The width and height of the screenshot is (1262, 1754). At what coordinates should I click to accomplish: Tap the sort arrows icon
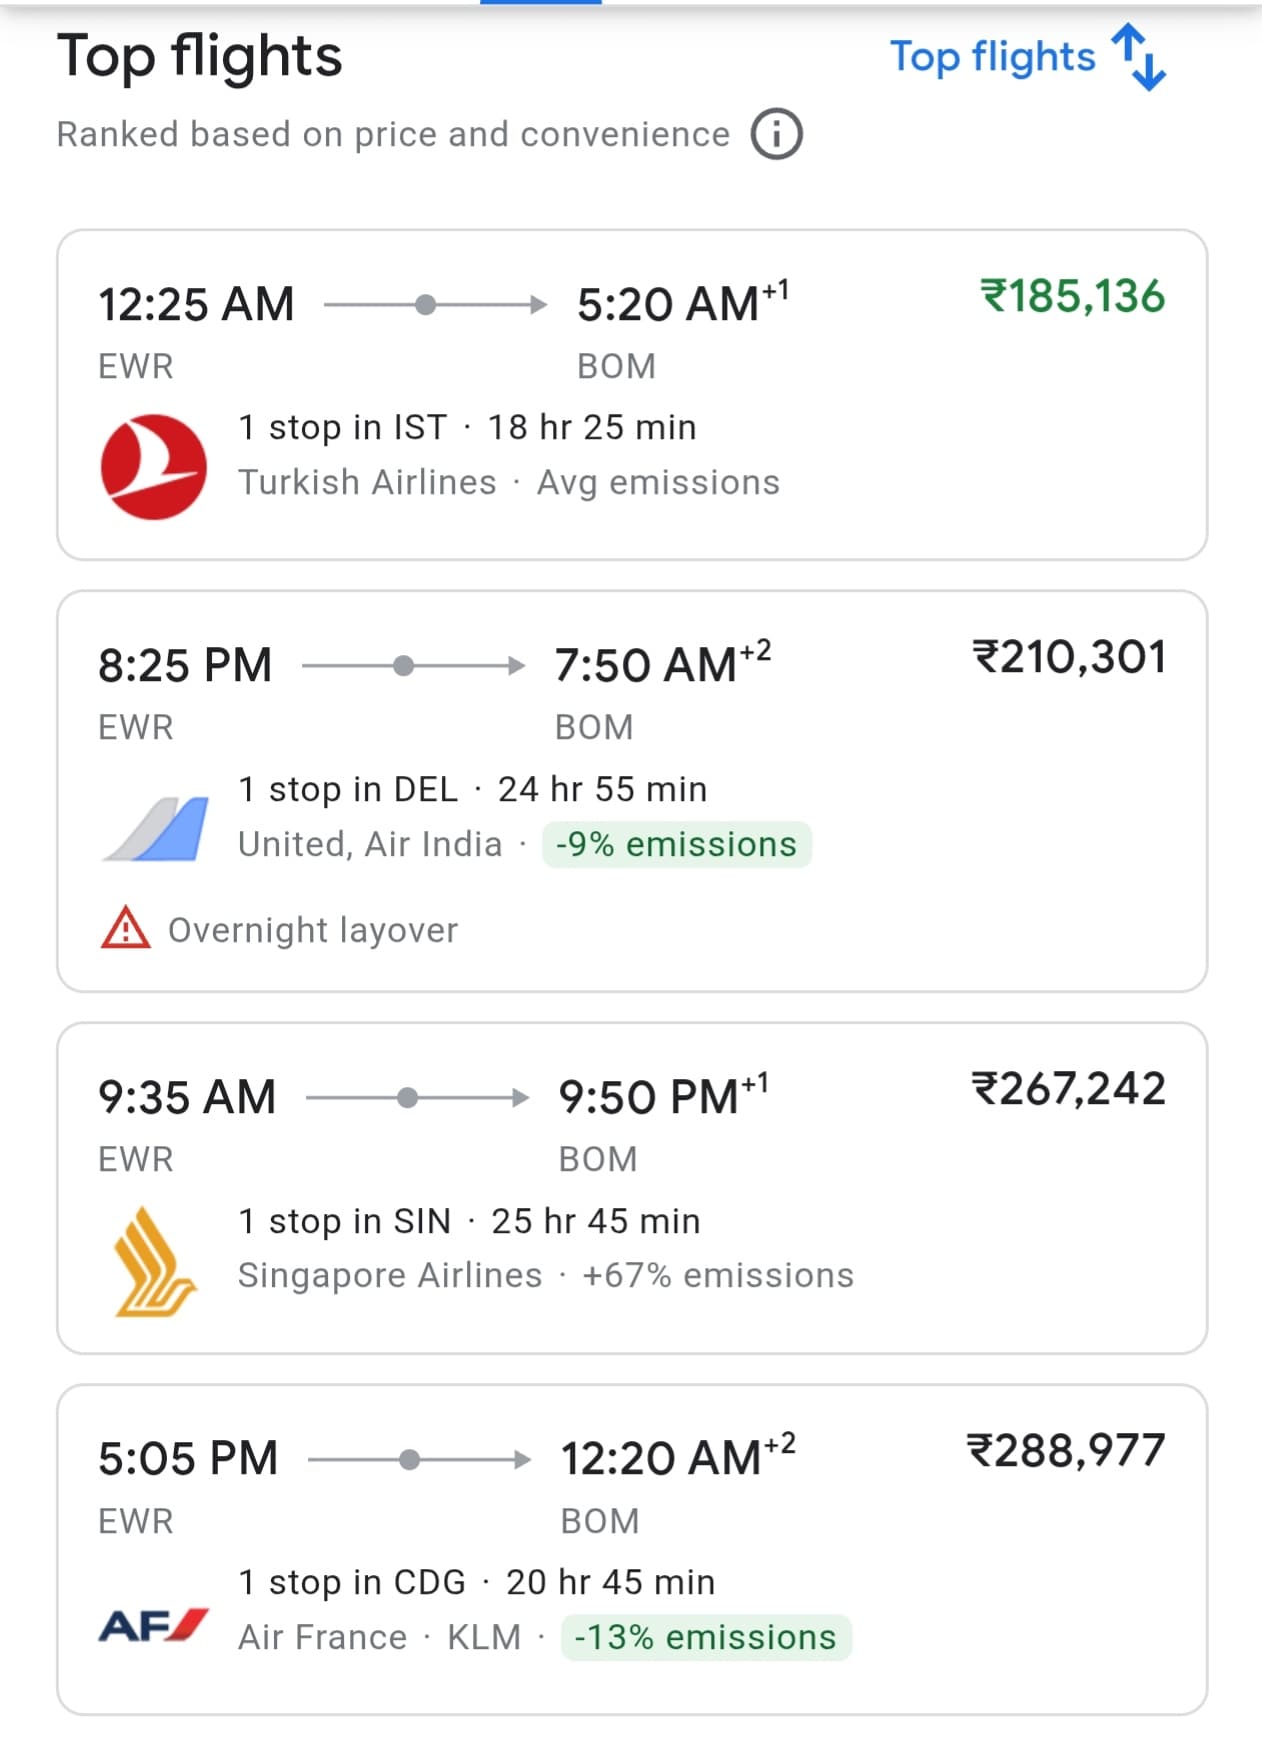tap(1140, 57)
